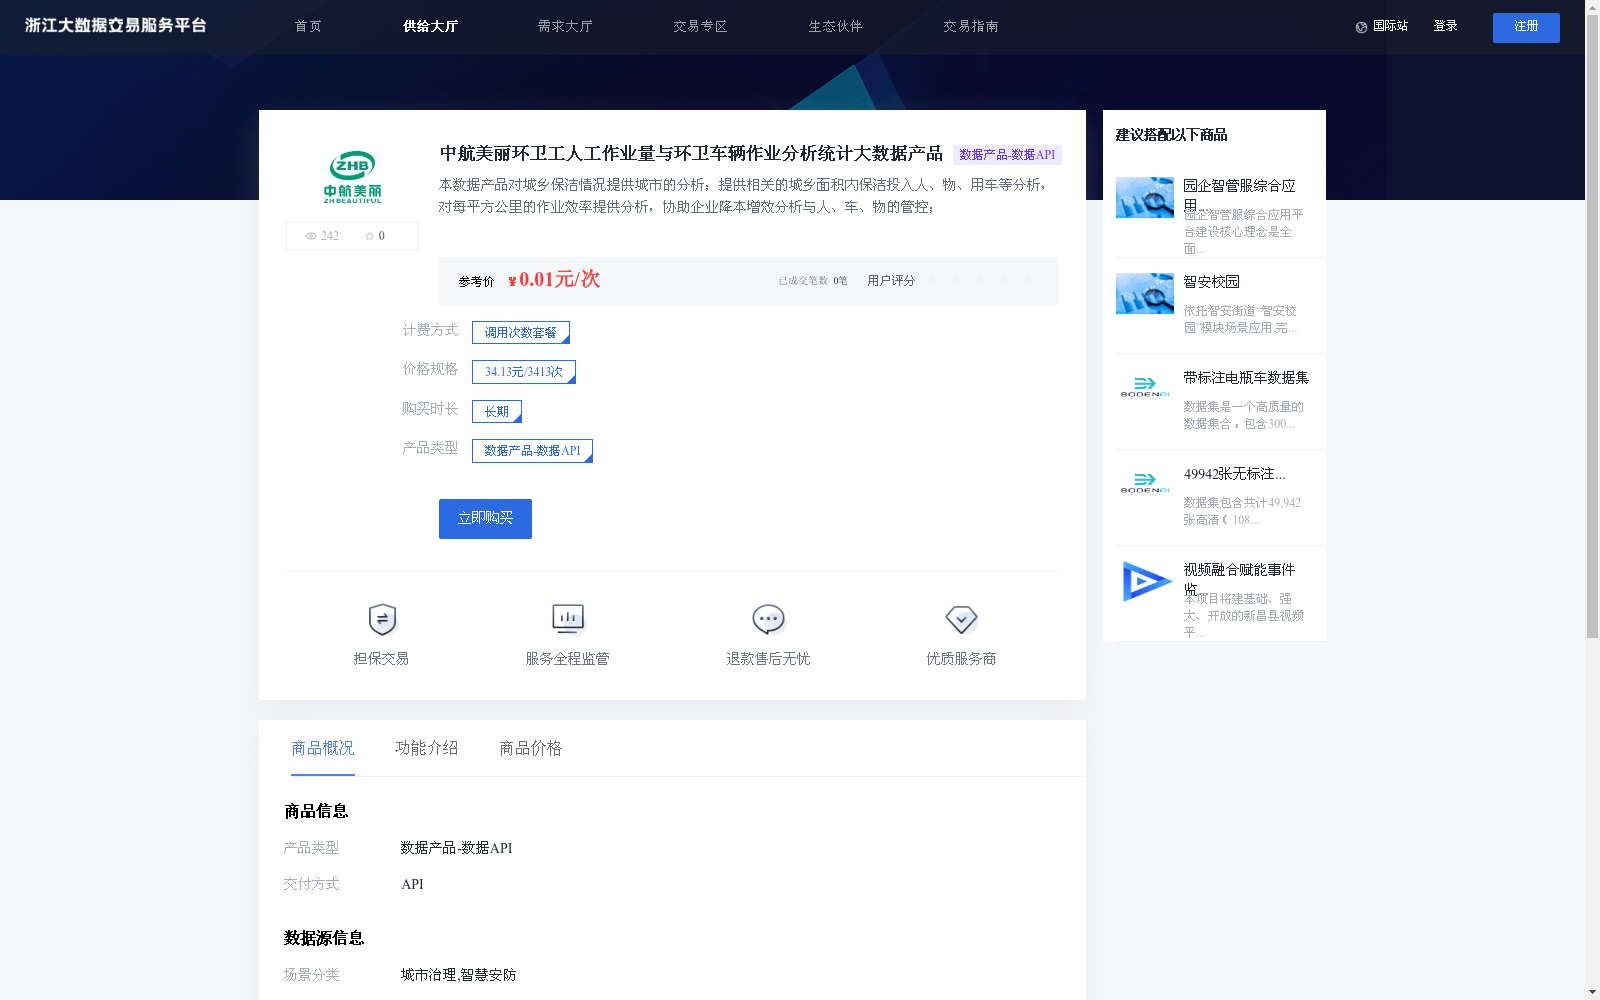Open the 49942张无标注... recommended title
This screenshot has height=1000, width=1600.
pos(1235,474)
